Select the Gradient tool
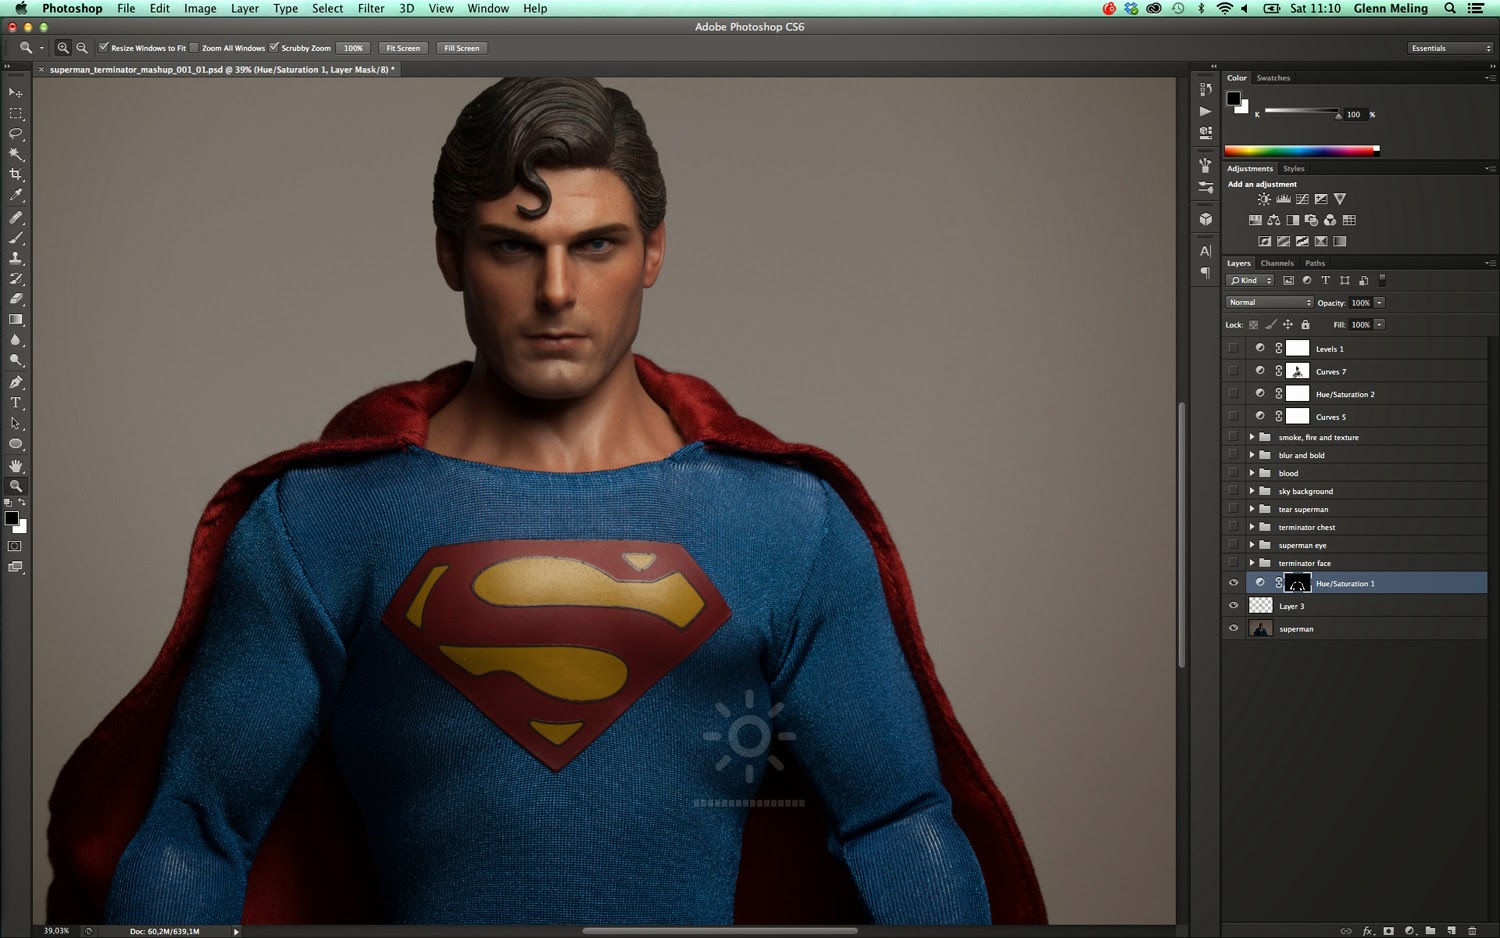The height and width of the screenshot is (938, 1500). pyautogui.click(x=16, y=320)
